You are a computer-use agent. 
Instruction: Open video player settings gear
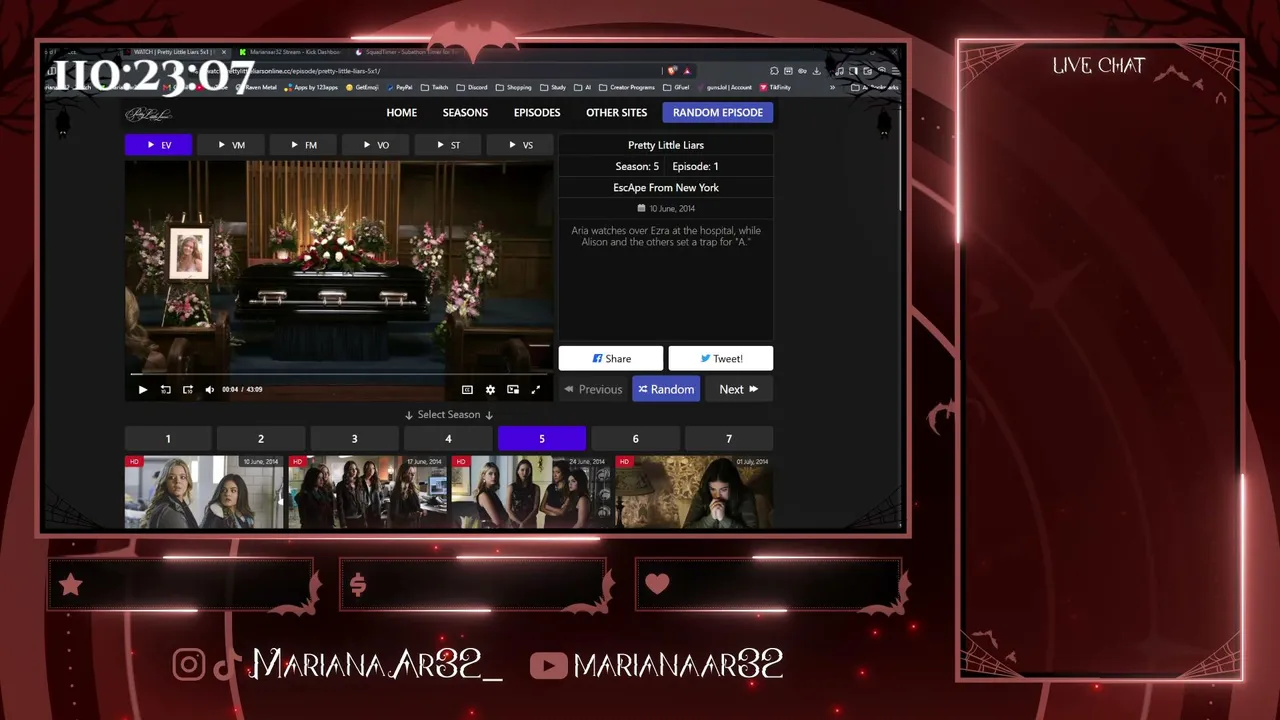pos(490,390)
